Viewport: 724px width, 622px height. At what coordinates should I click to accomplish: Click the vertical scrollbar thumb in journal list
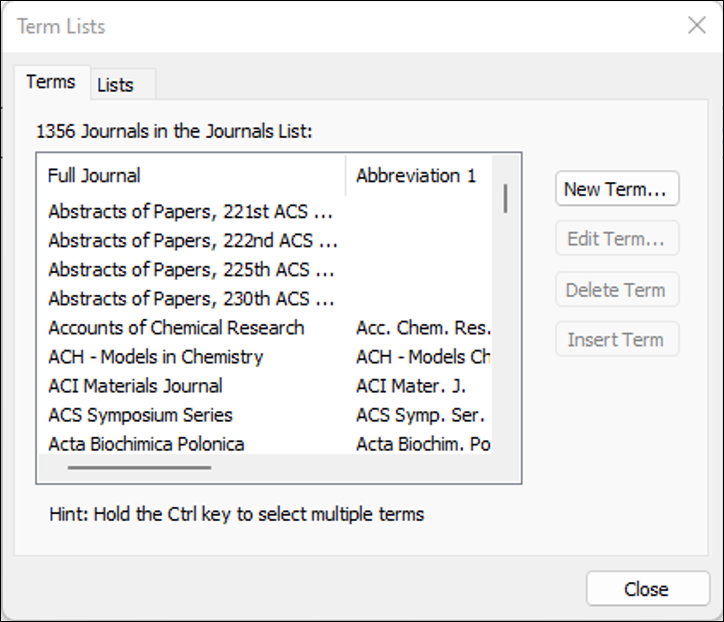point(505,197)
